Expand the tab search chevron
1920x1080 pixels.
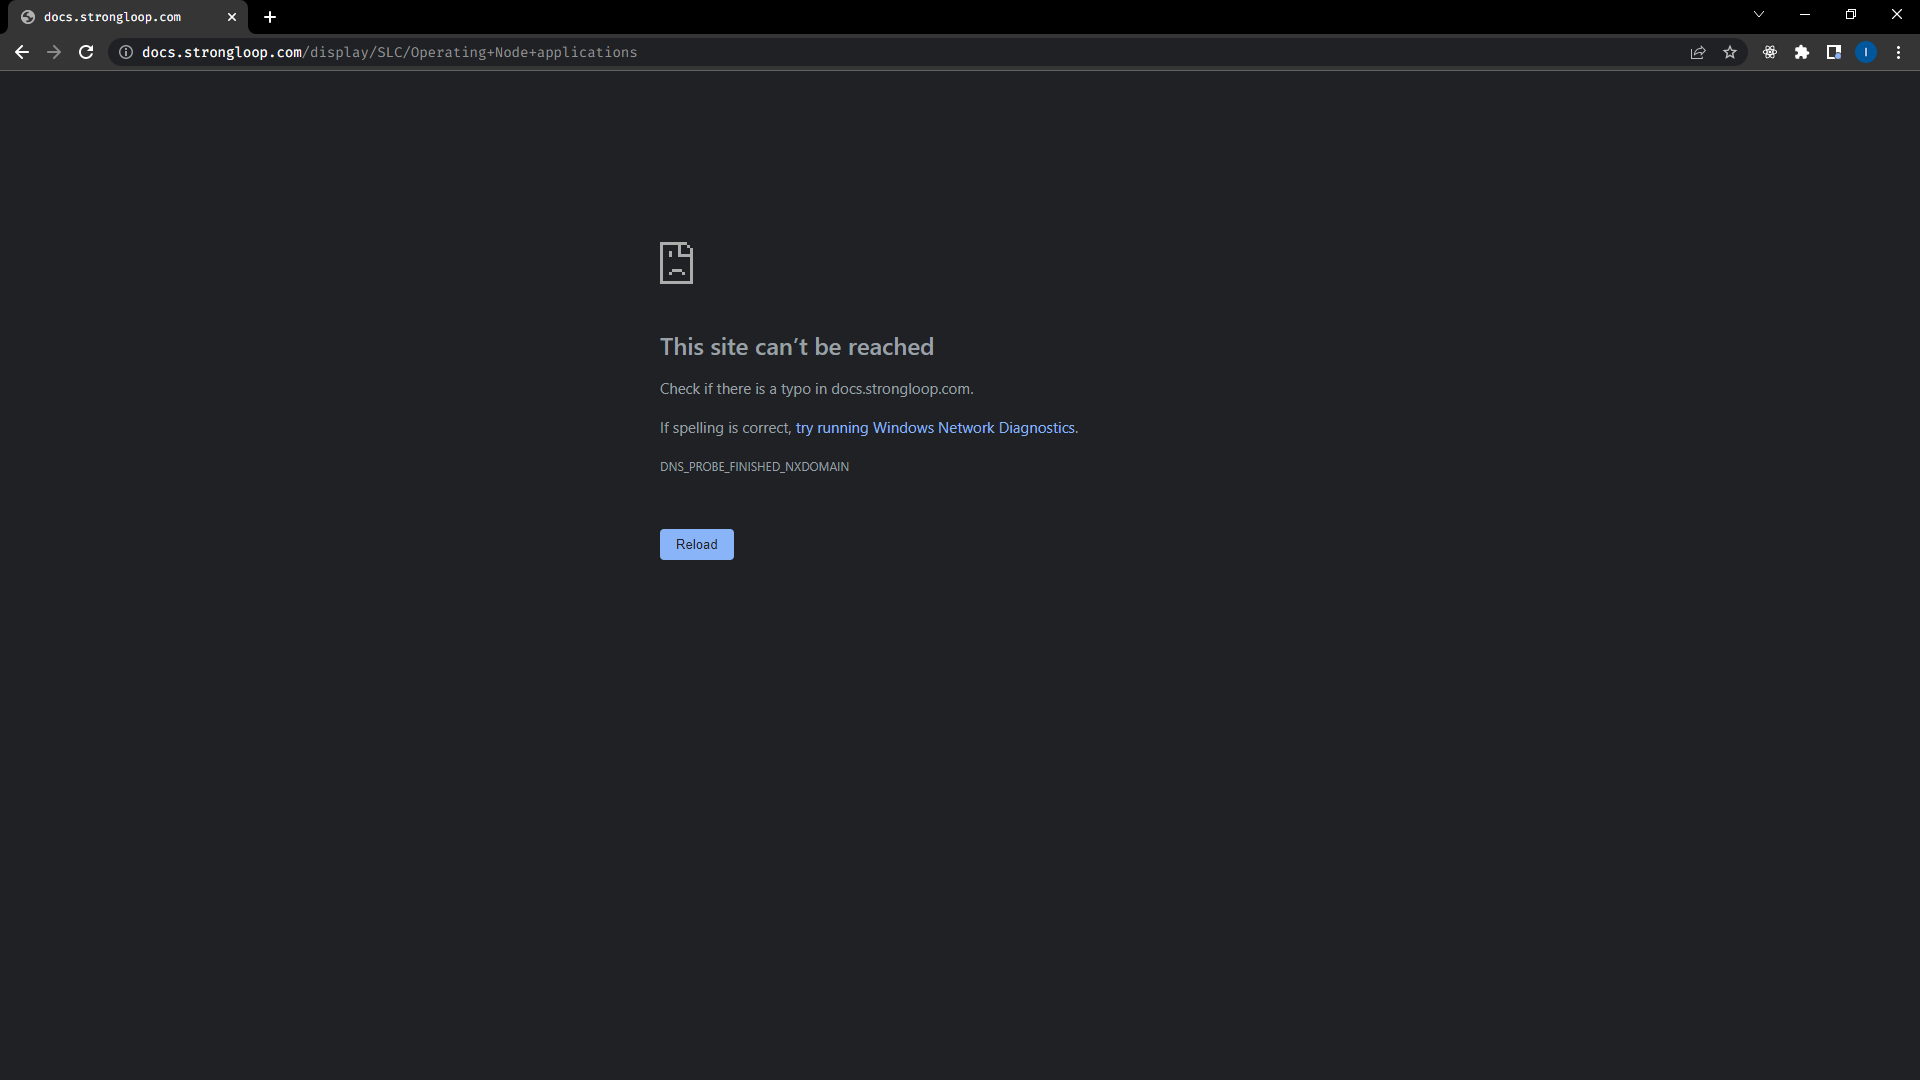(1759, 15)
